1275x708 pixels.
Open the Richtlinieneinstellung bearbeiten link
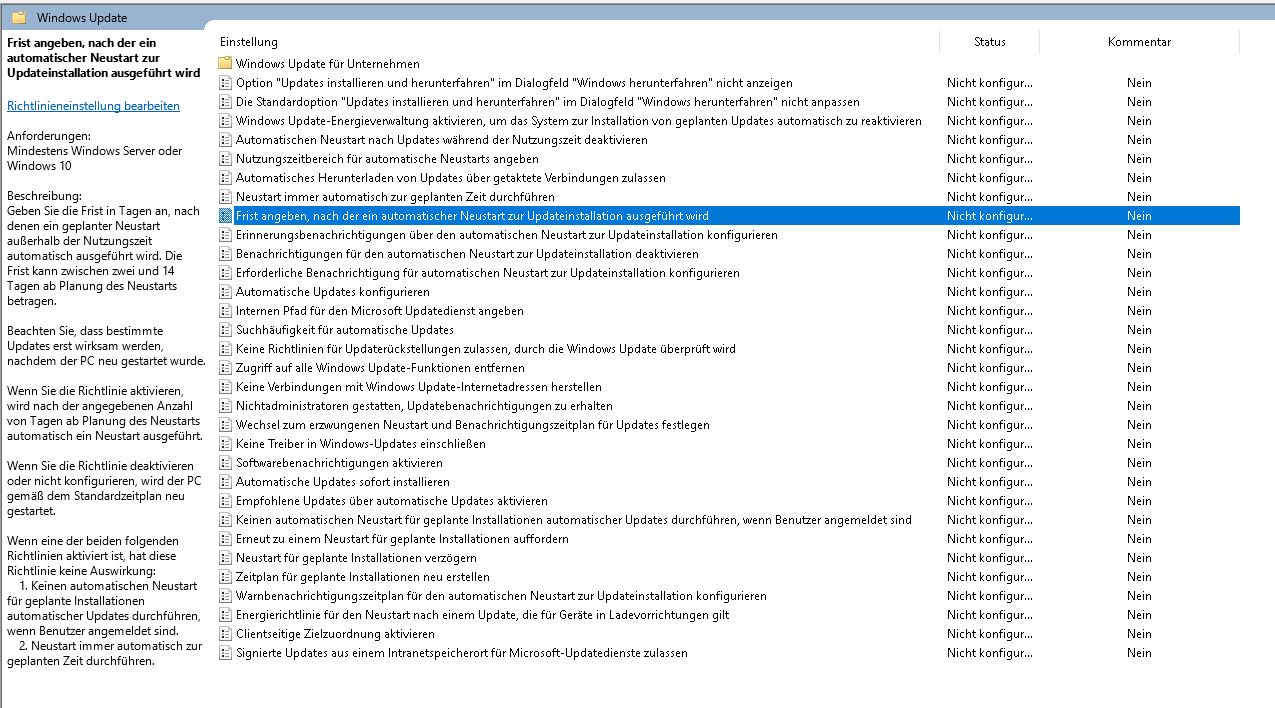tap(93, 105)
